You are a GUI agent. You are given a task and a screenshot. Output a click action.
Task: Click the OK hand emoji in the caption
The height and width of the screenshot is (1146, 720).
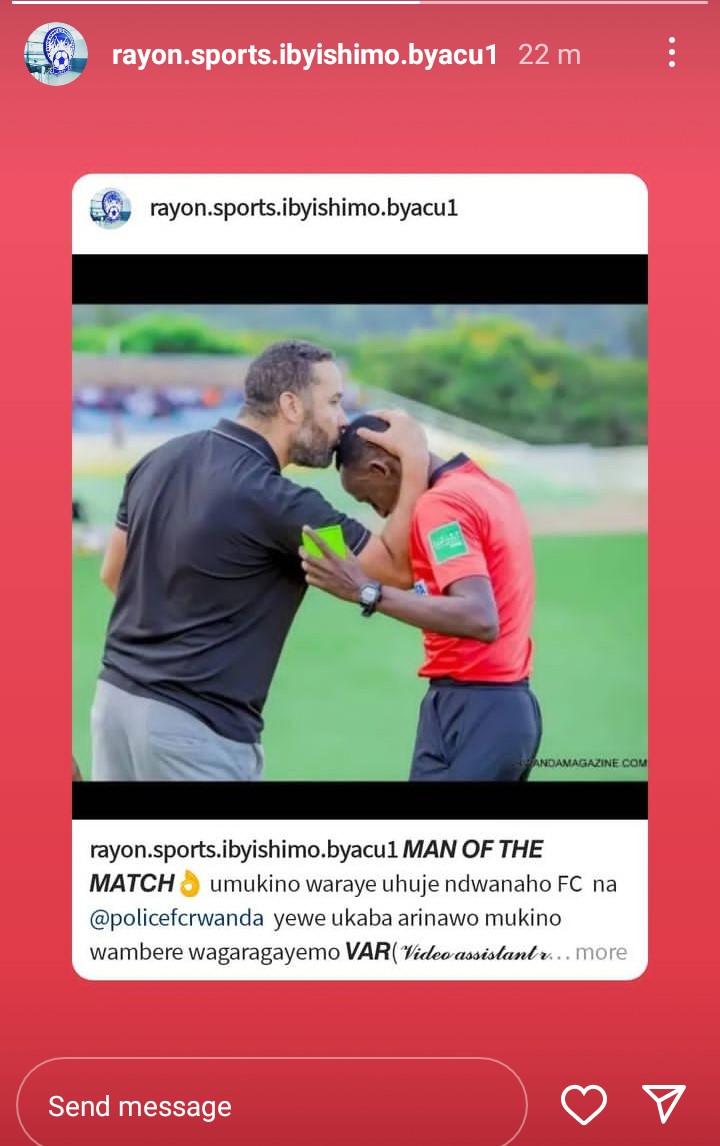point(189,884)
